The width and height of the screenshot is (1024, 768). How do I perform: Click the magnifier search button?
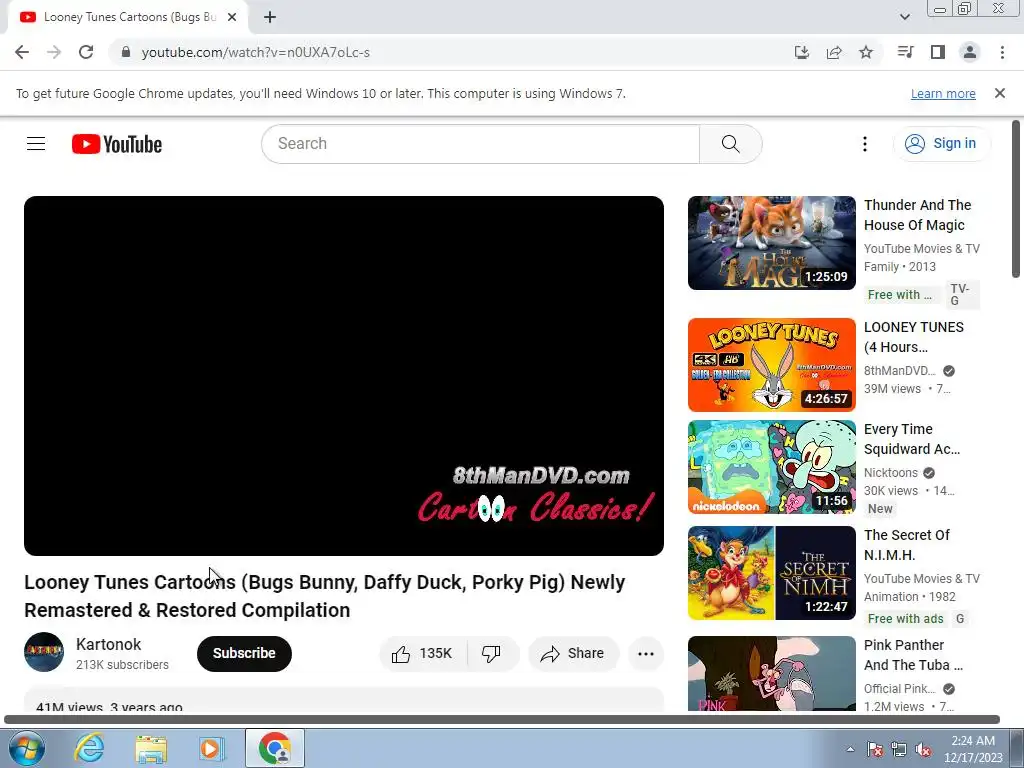point(730,144)
